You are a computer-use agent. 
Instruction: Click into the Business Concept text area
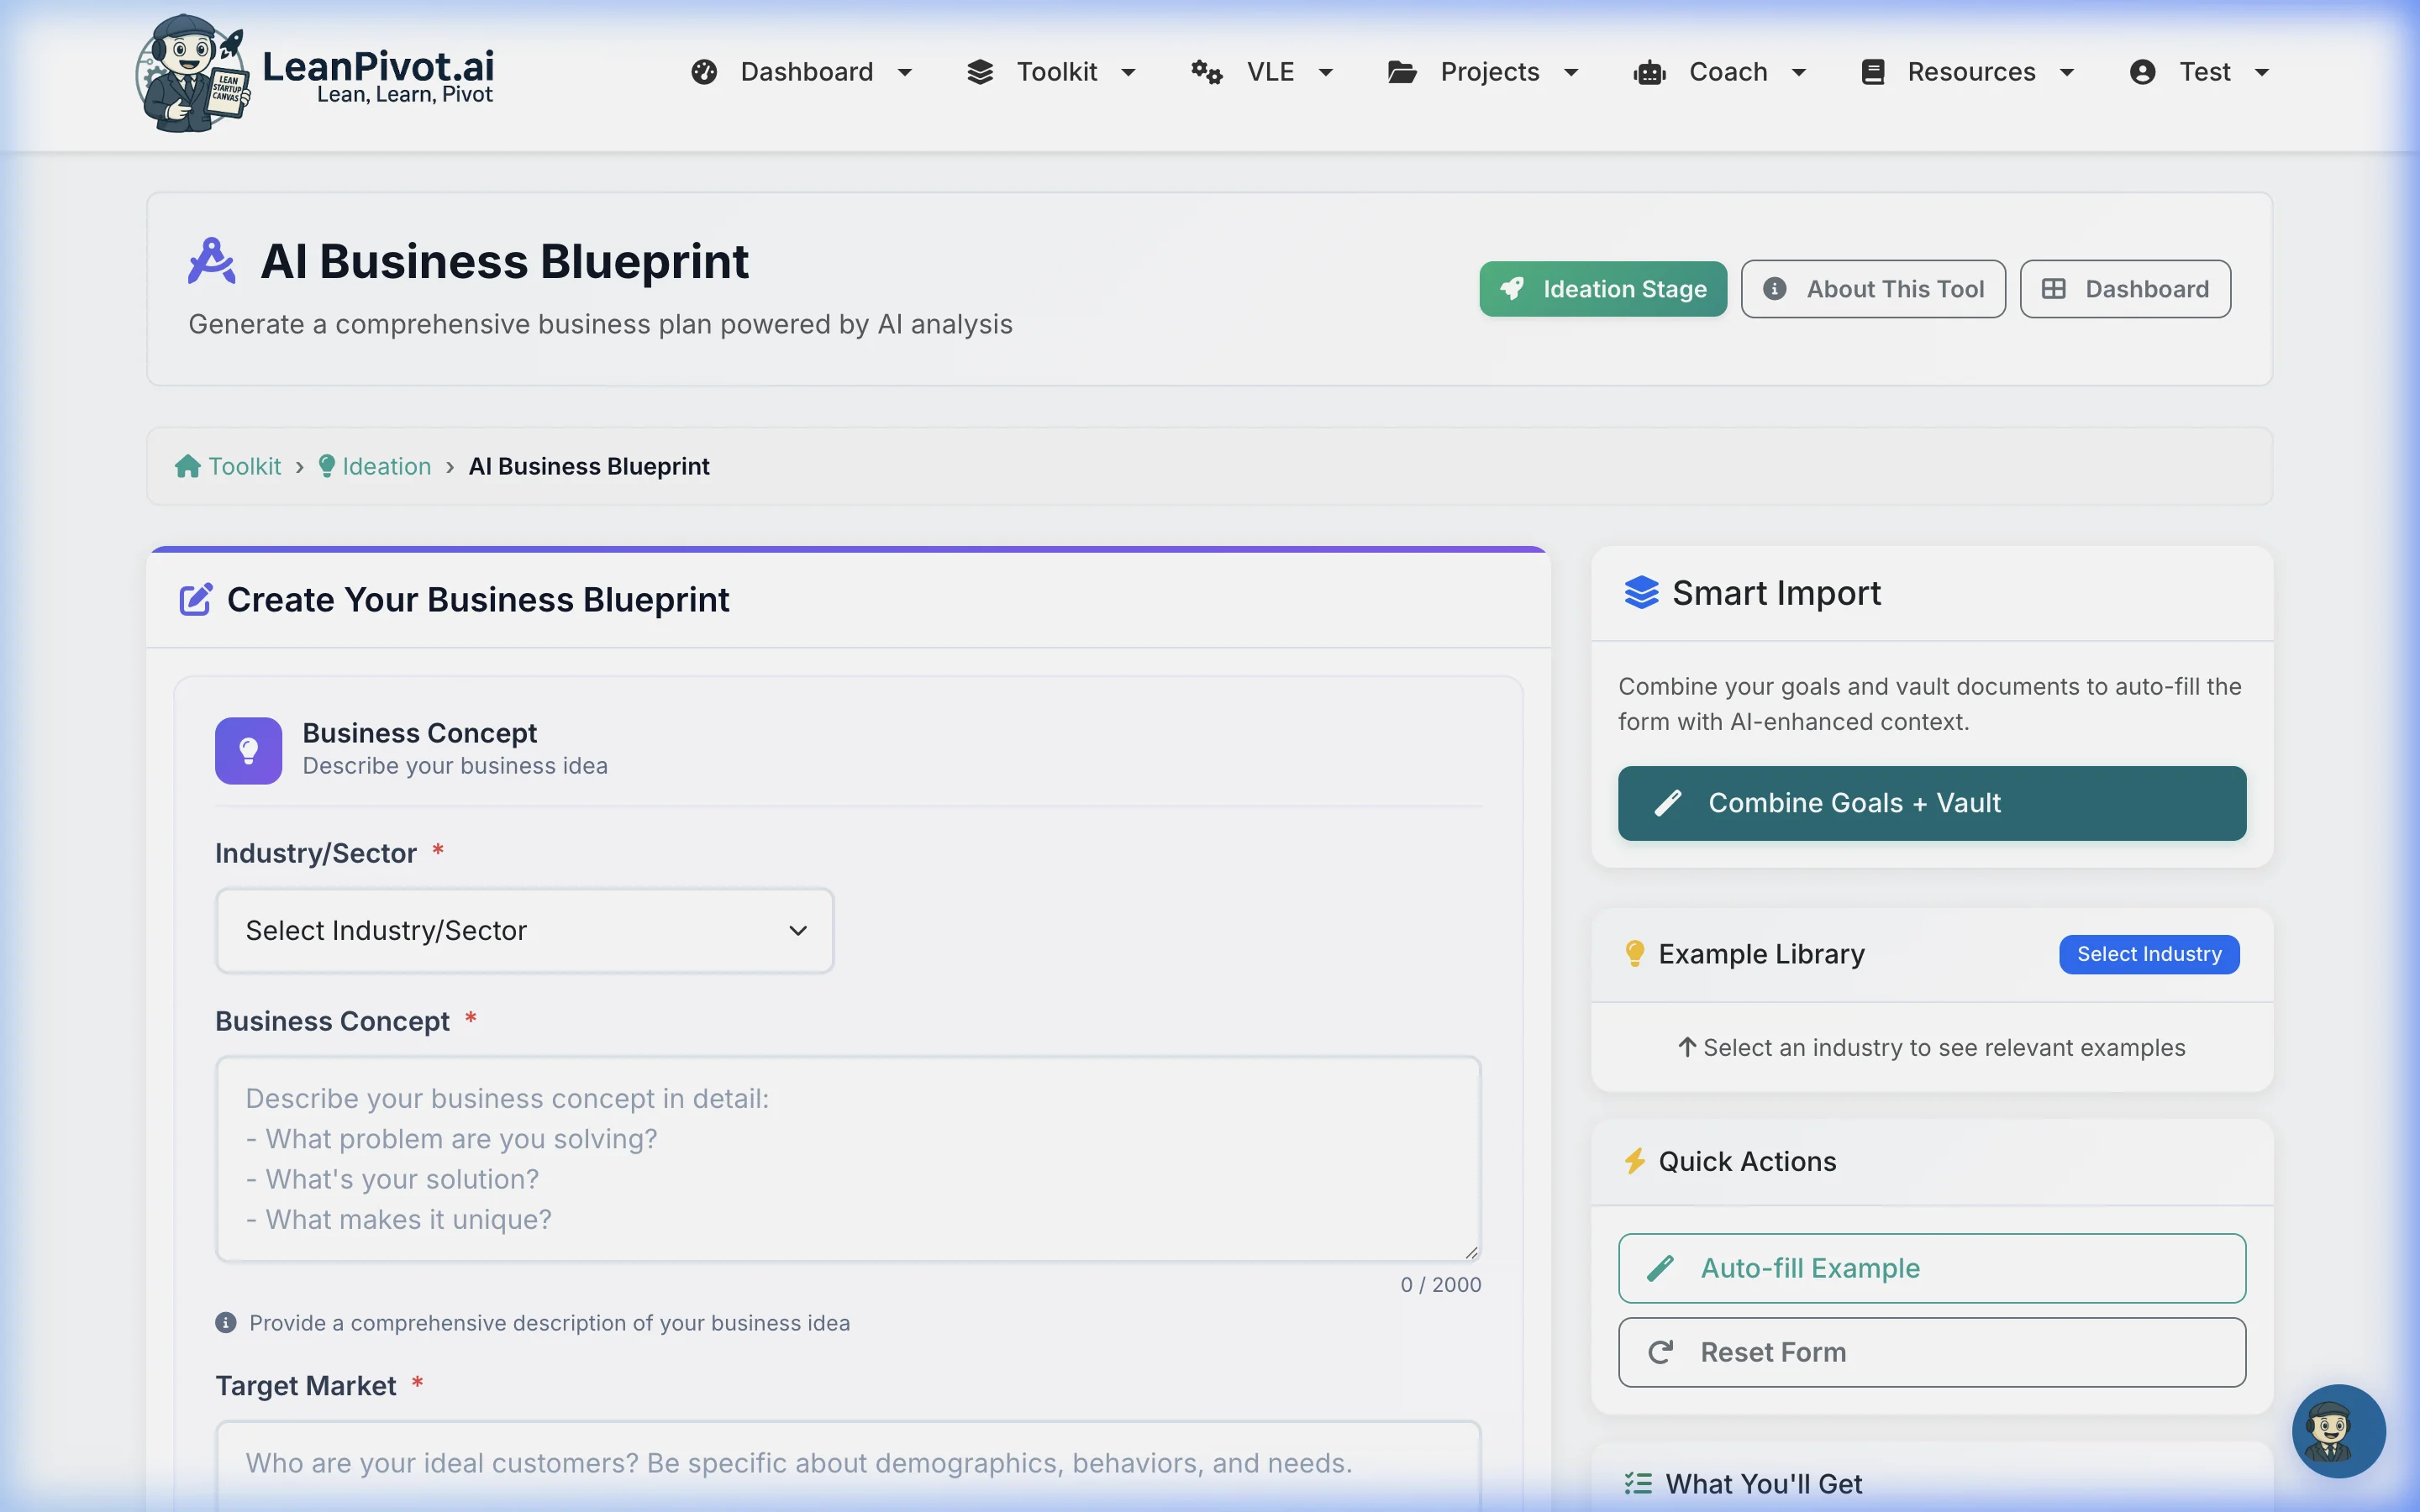coord(847,1159)
